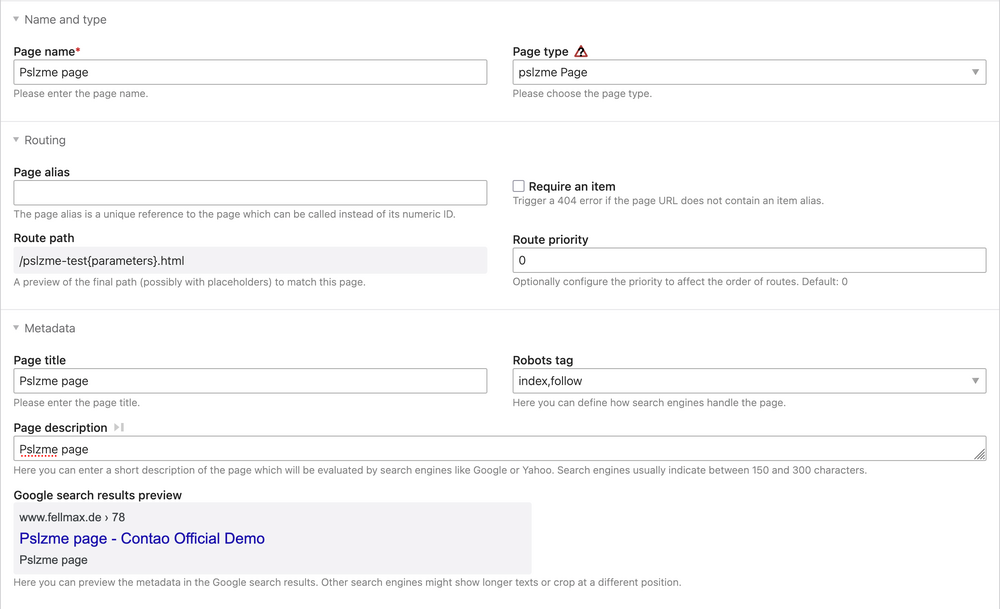The width and height of the screenshot is (1000, 609).
Task: Click the 'Optionally configure the priority' hint
Action: (680, 282)
